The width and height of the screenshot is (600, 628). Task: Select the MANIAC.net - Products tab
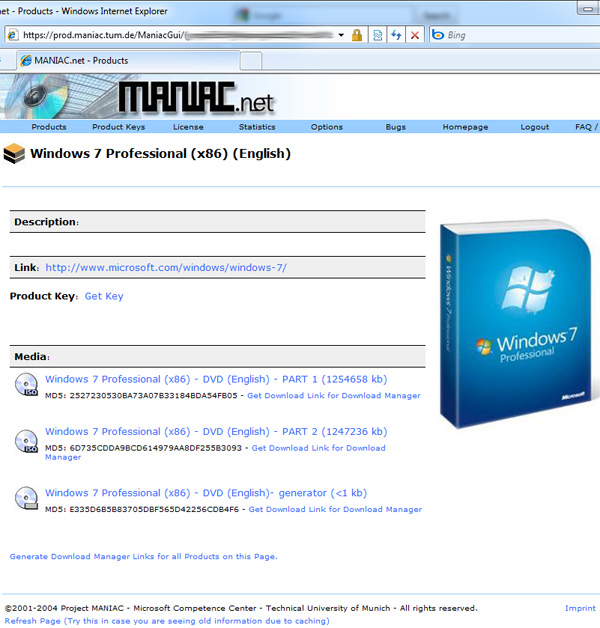(128, 60)
